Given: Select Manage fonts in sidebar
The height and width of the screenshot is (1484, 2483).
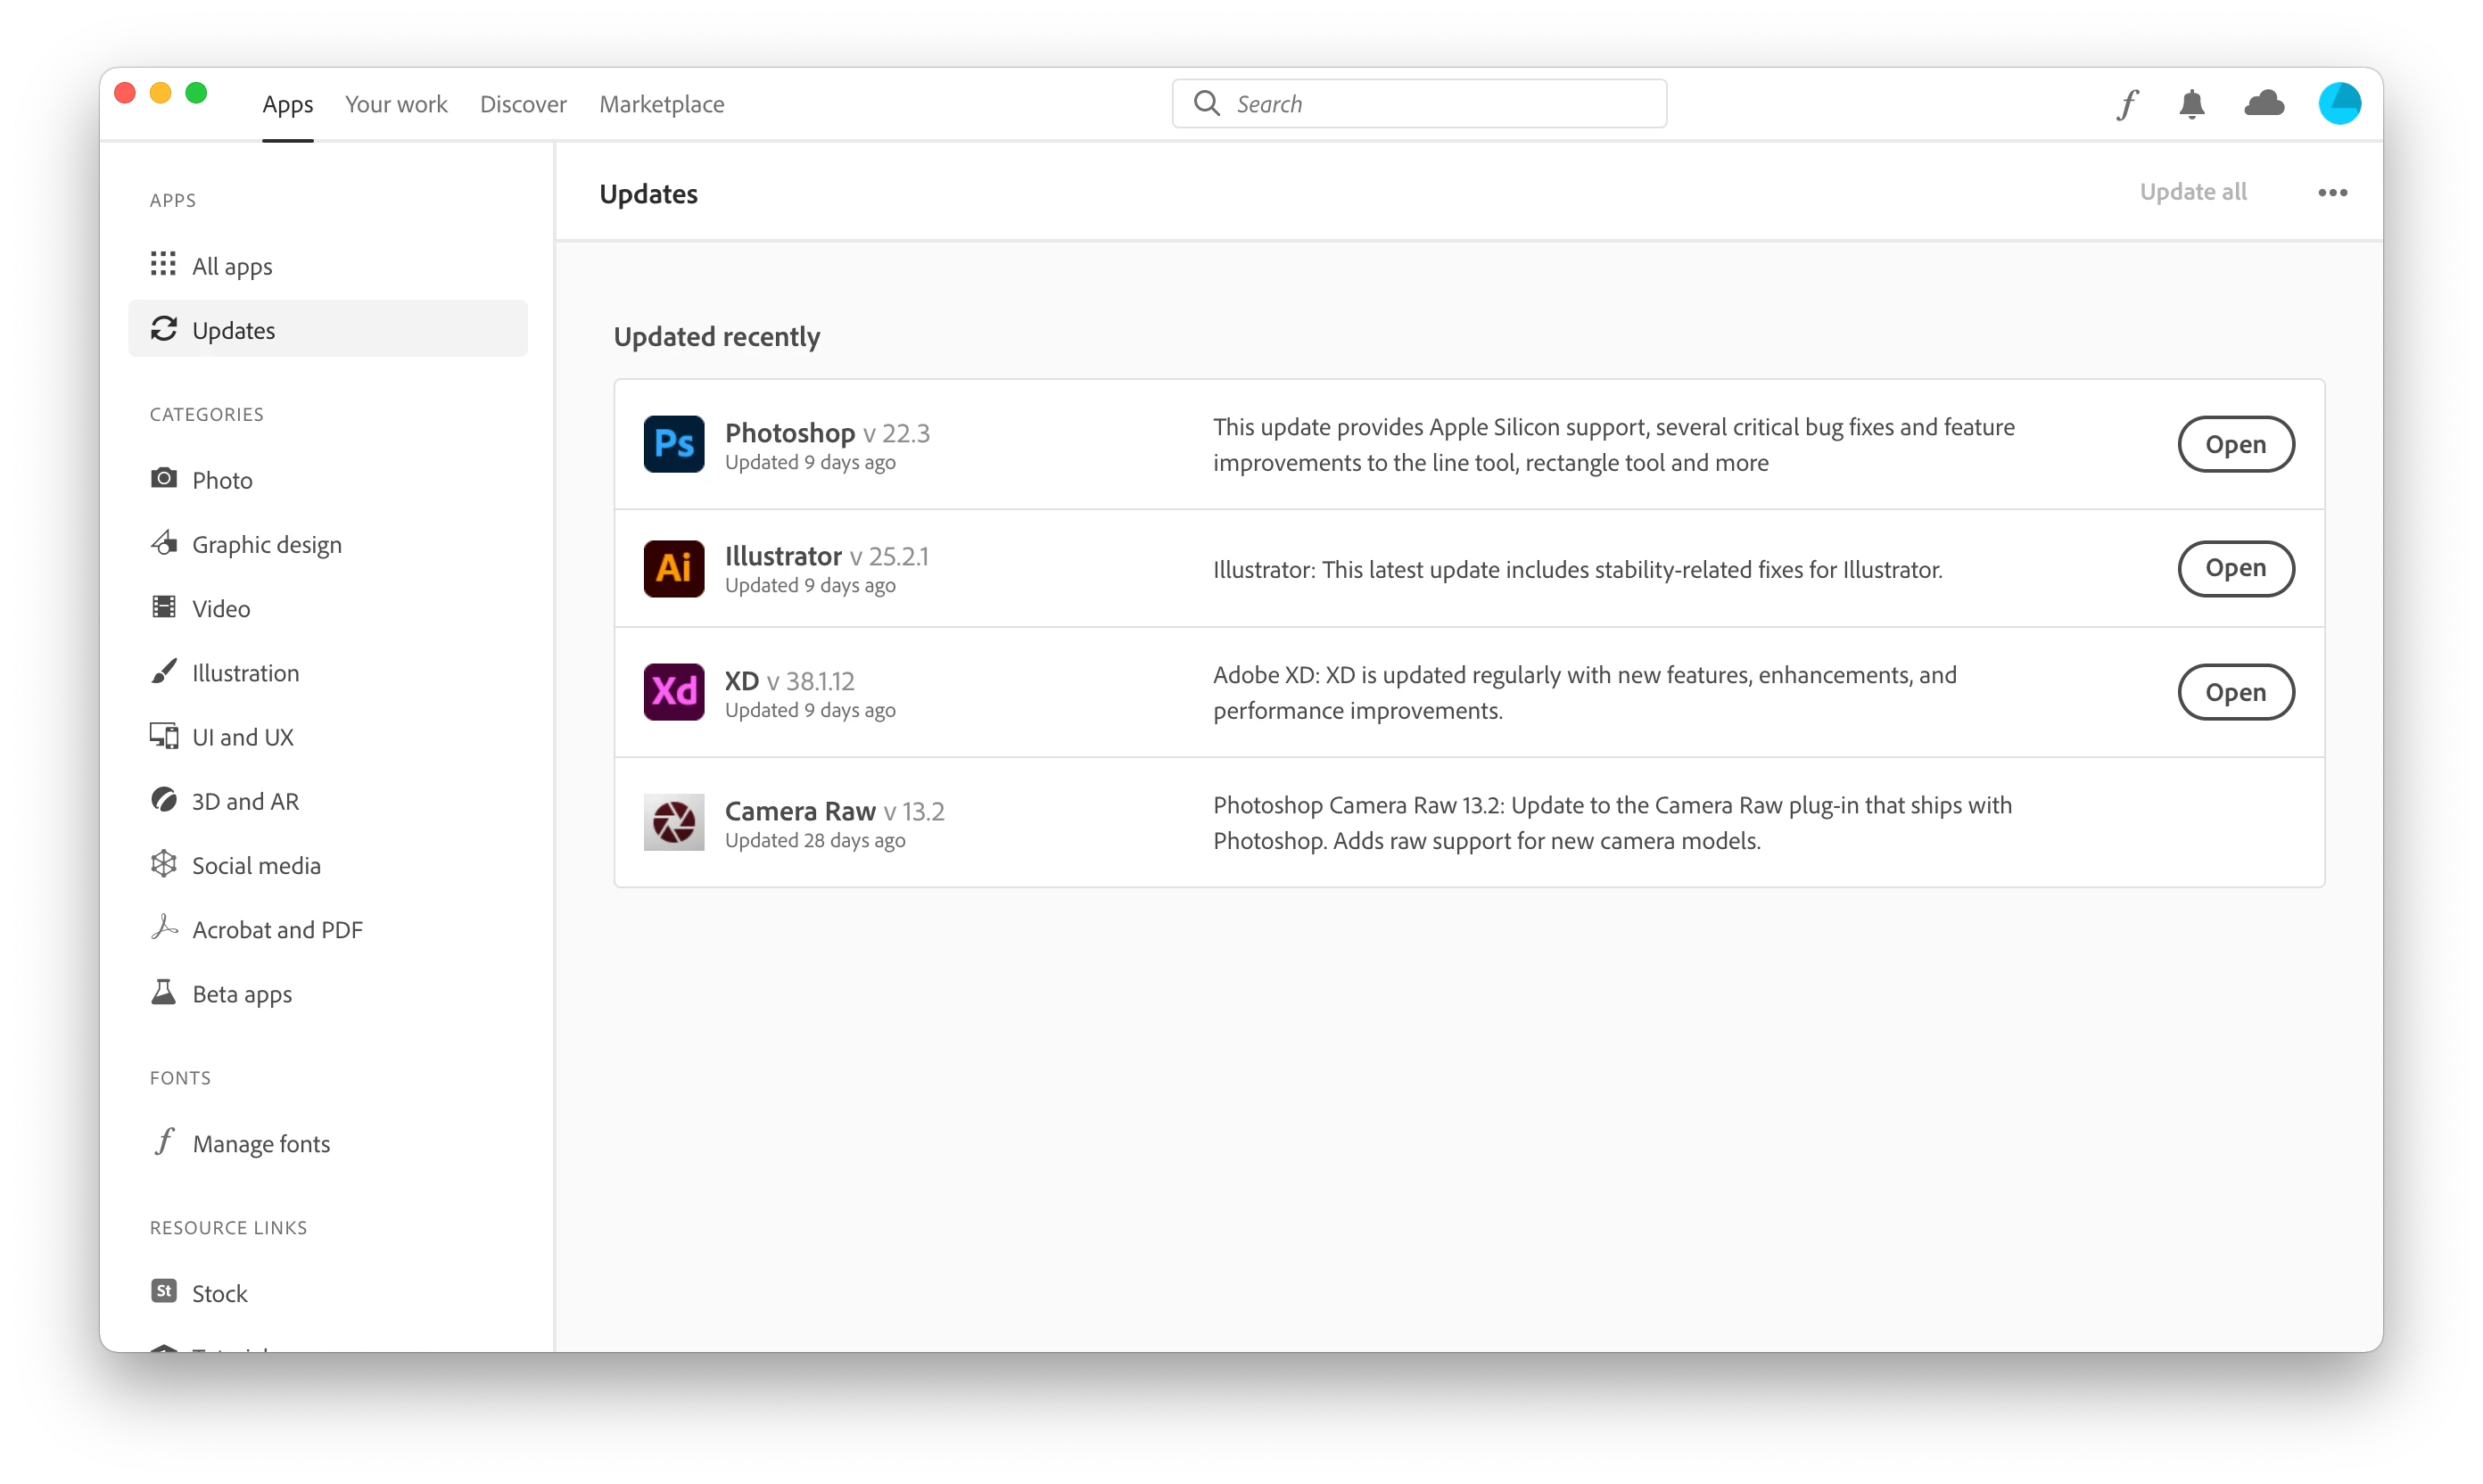Looking at the screenshot, I should 260,1143.
